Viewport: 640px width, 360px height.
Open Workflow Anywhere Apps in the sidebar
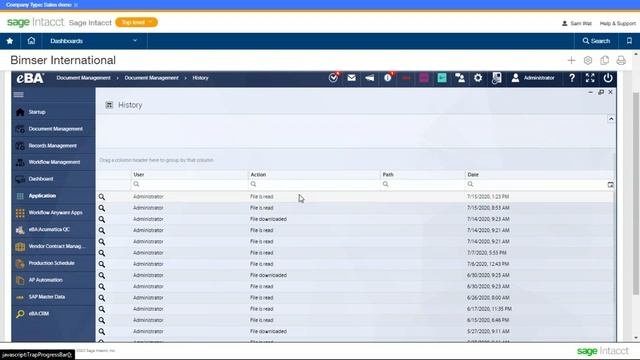(x=53, y=213)
